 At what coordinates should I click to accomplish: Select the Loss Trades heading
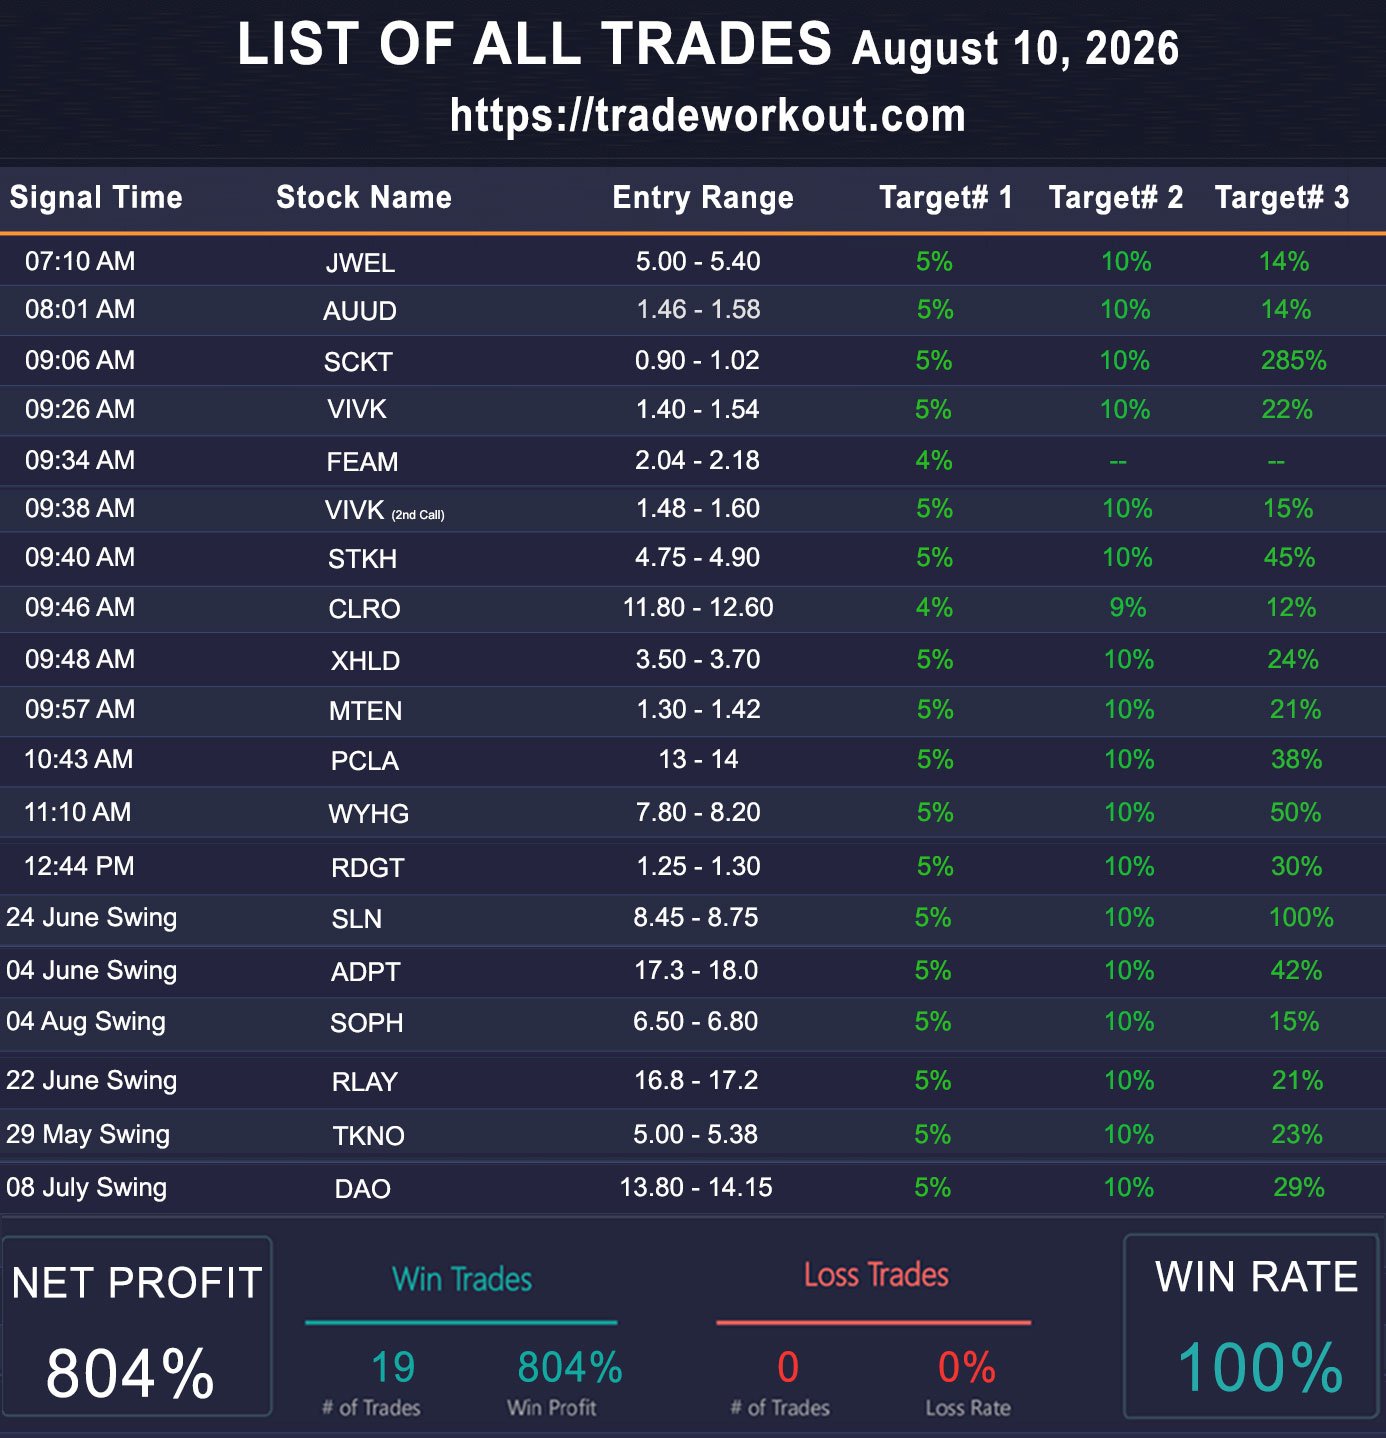click(876, 1275)
